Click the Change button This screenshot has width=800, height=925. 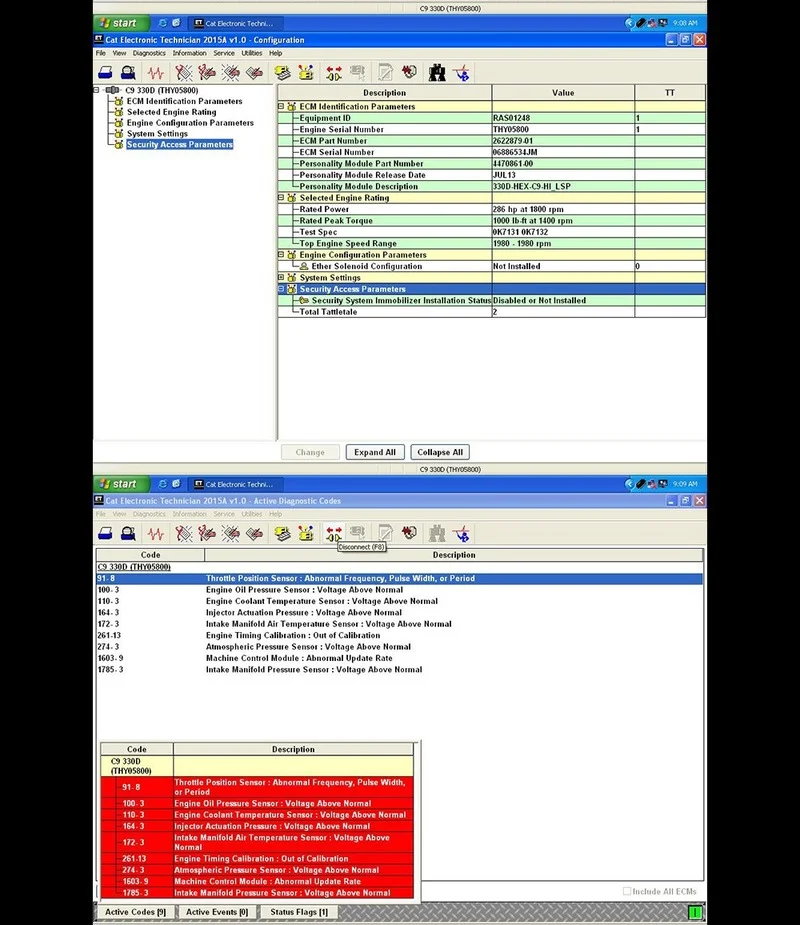pos(310,452)
